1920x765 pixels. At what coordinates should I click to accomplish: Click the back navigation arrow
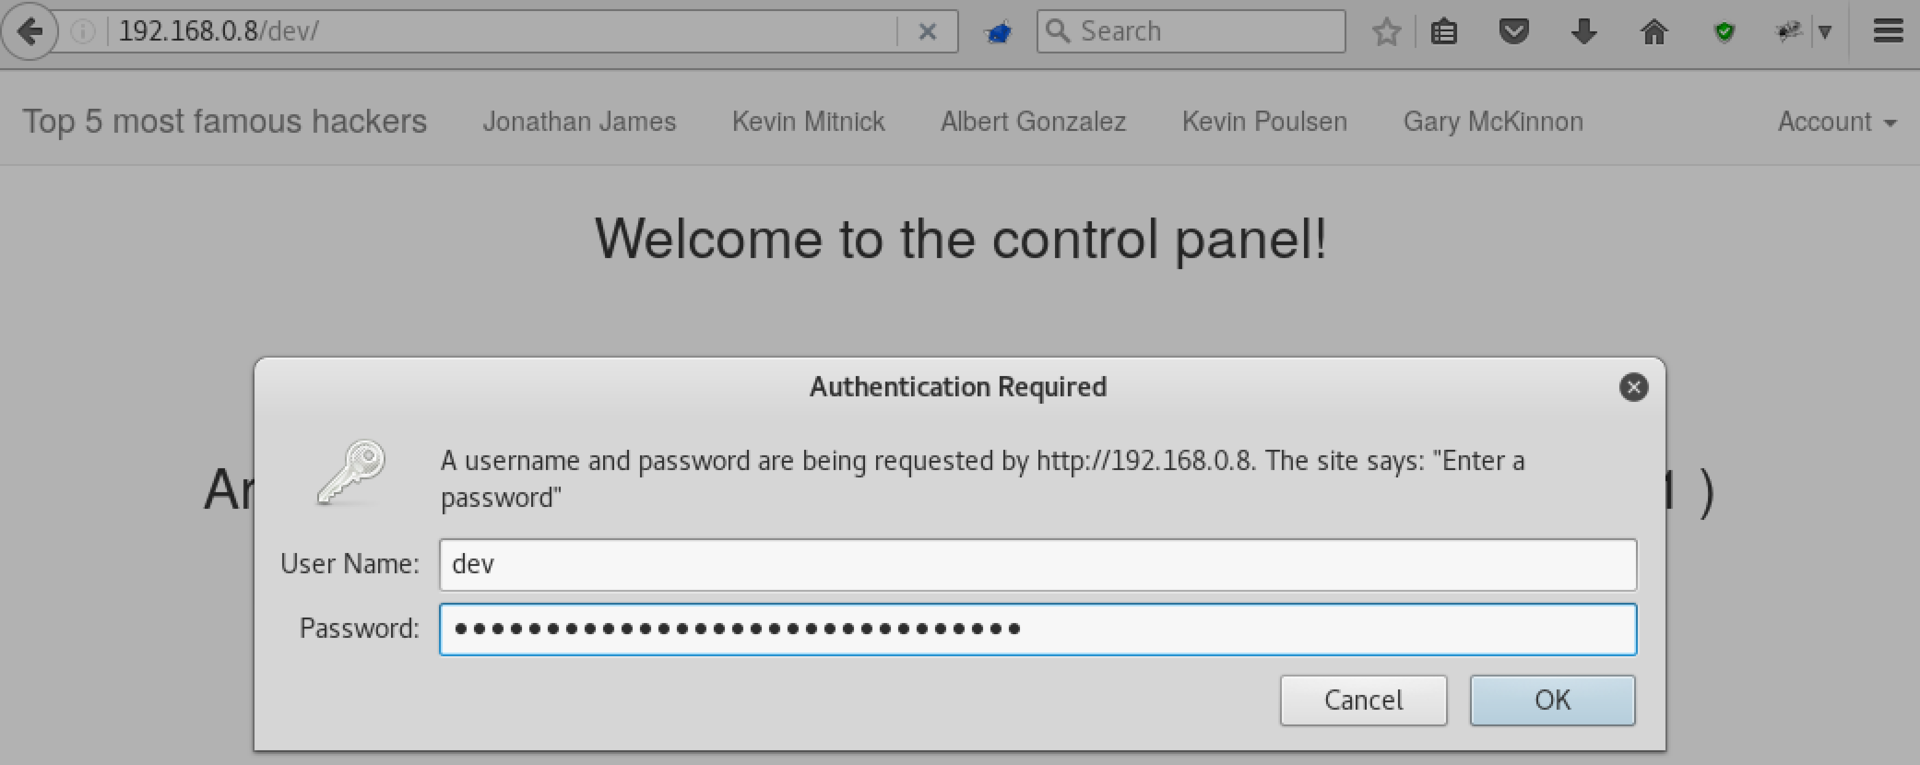[x=31, y=31]
